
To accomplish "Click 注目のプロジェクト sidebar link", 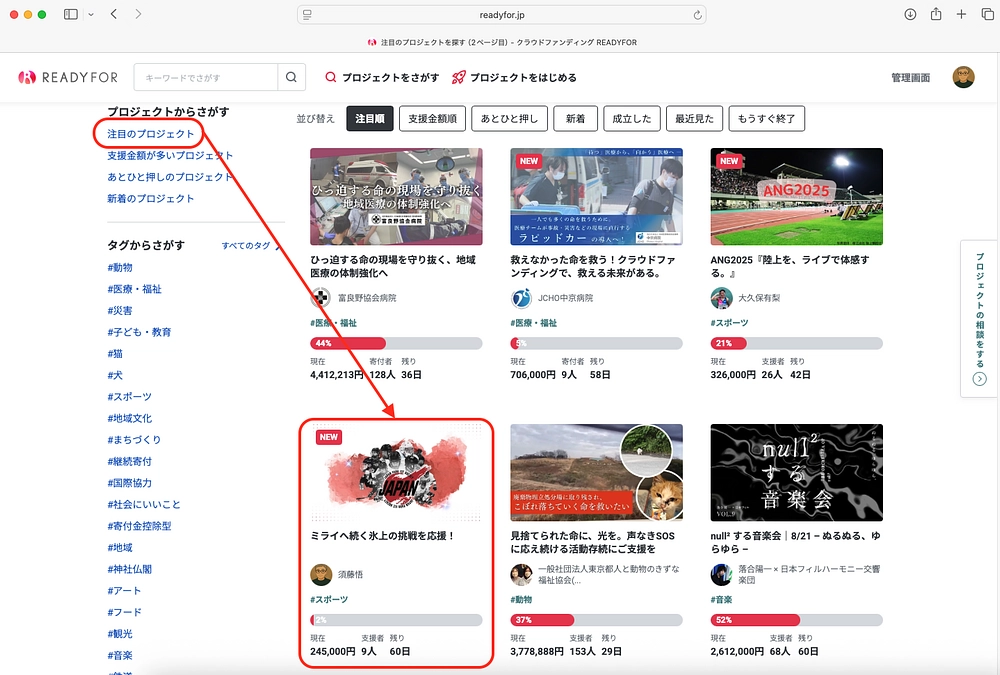I will 151,133.
